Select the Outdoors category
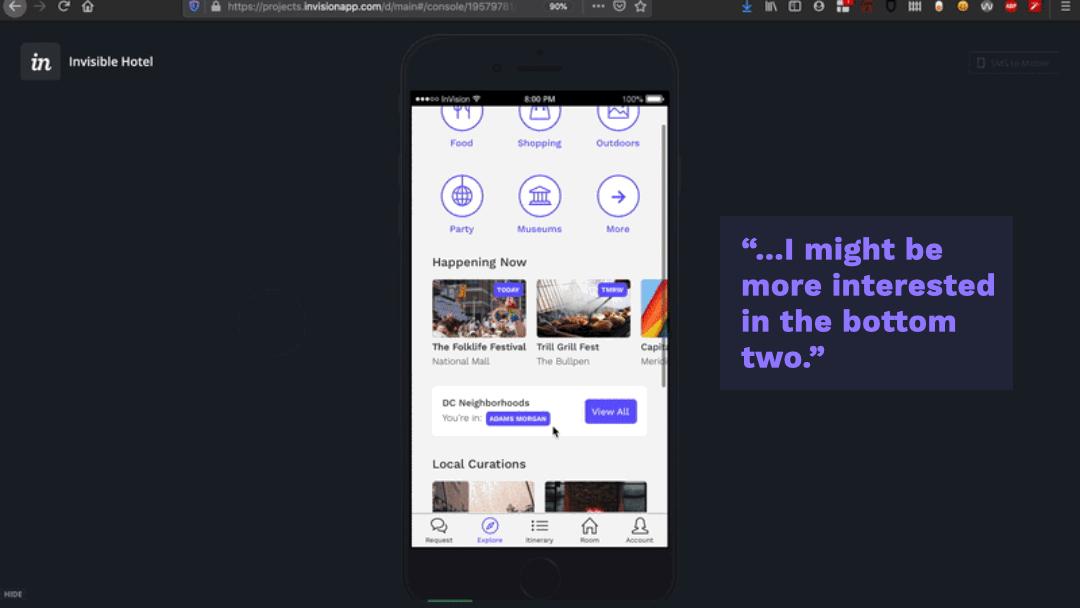 (x=618, y=125)
